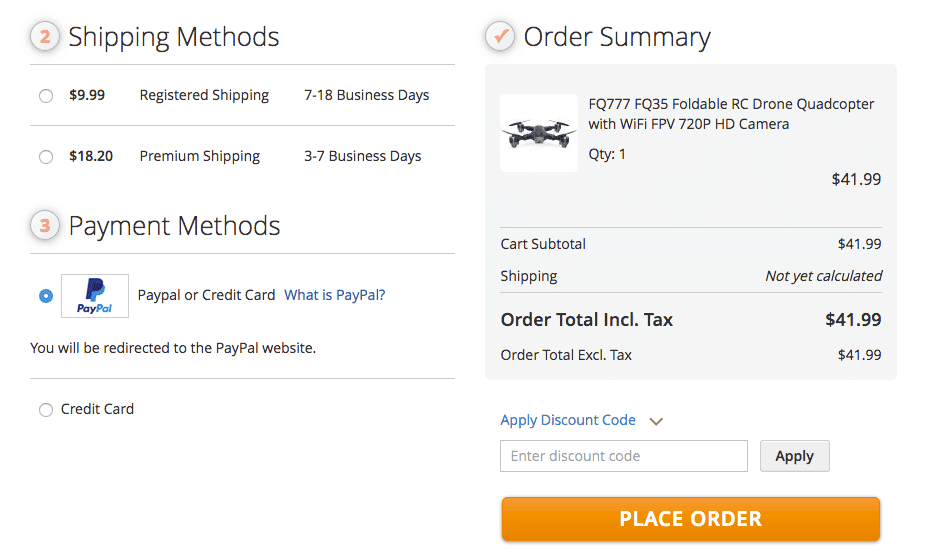The height and width of the screenshot is (559, 937).
Task: Select the $18.20 Premium Shipping radio button
Action: (46, 157)
